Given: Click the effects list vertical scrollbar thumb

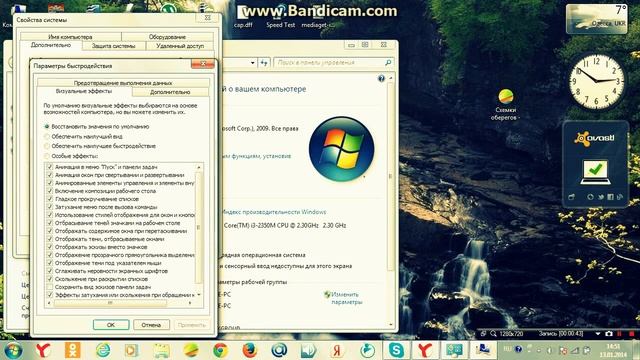Looking at the screenshot, I should [x=199, y=227].
